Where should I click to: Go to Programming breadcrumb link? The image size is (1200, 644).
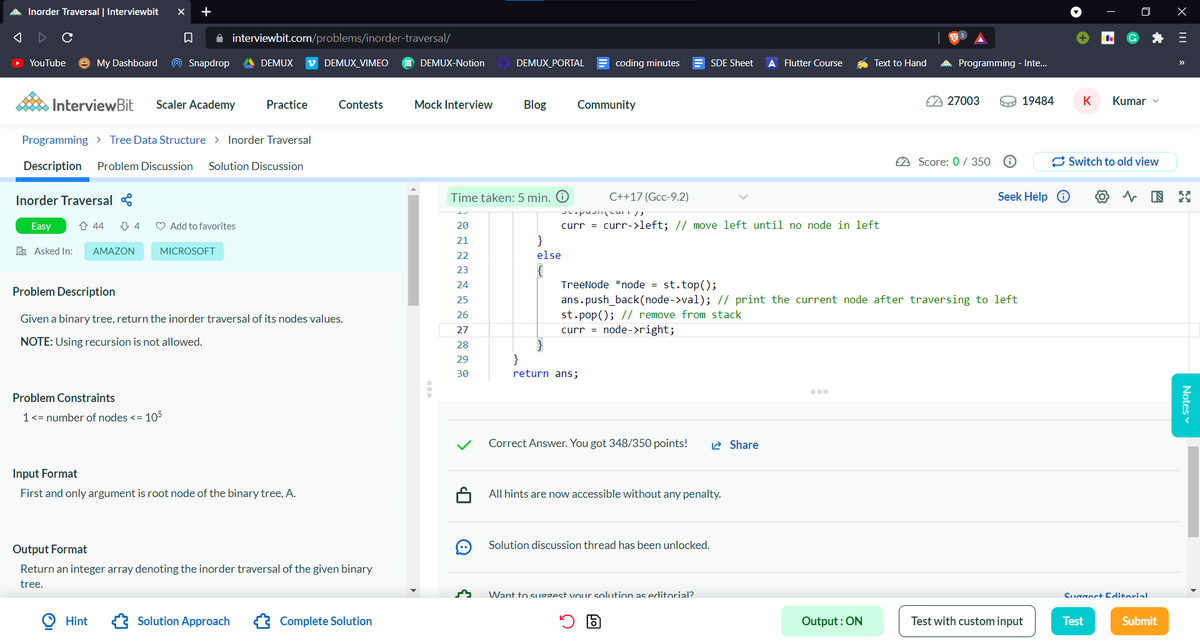[x=55, y=140]
